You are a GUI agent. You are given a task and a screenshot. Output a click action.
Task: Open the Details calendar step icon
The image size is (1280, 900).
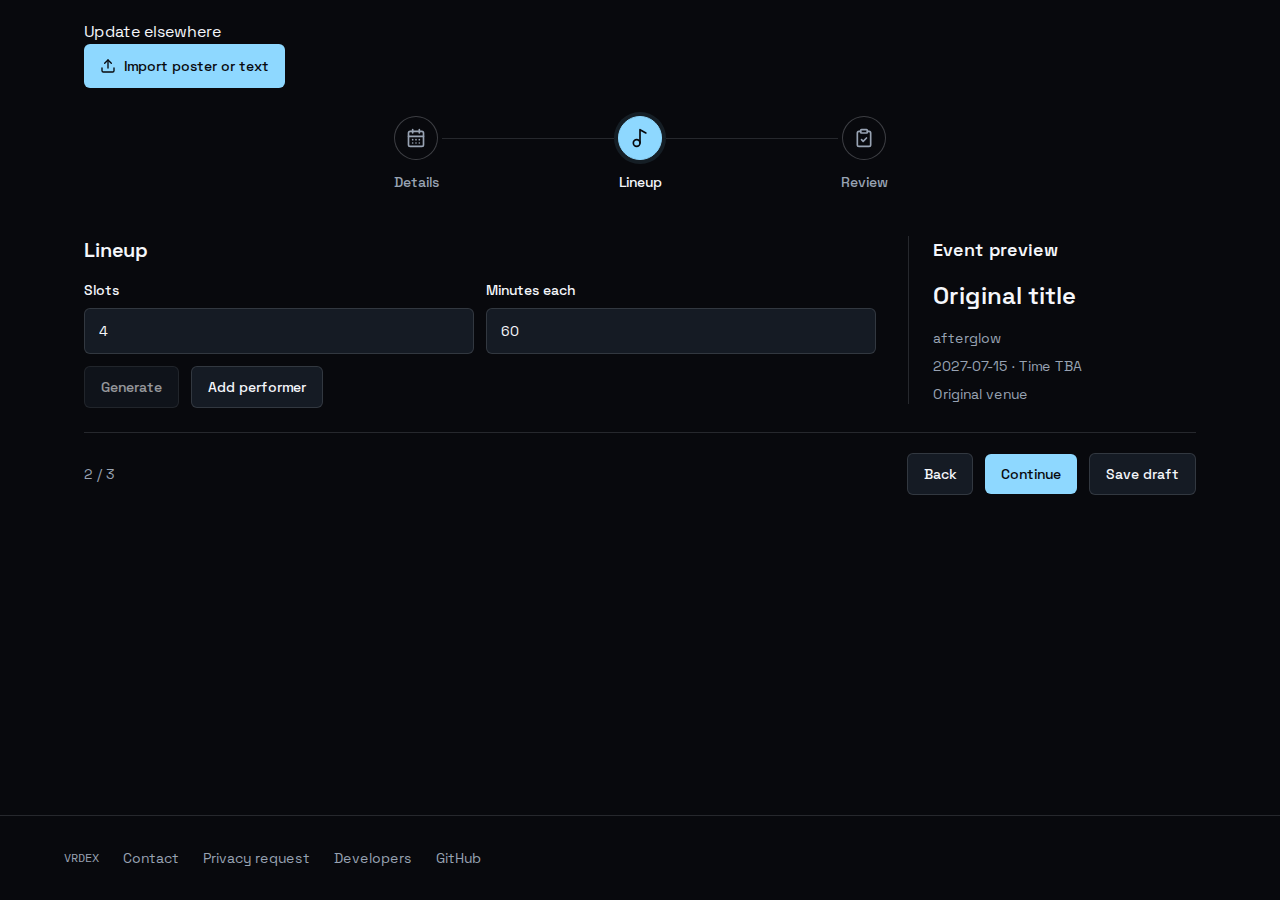[x=416, y=138]
